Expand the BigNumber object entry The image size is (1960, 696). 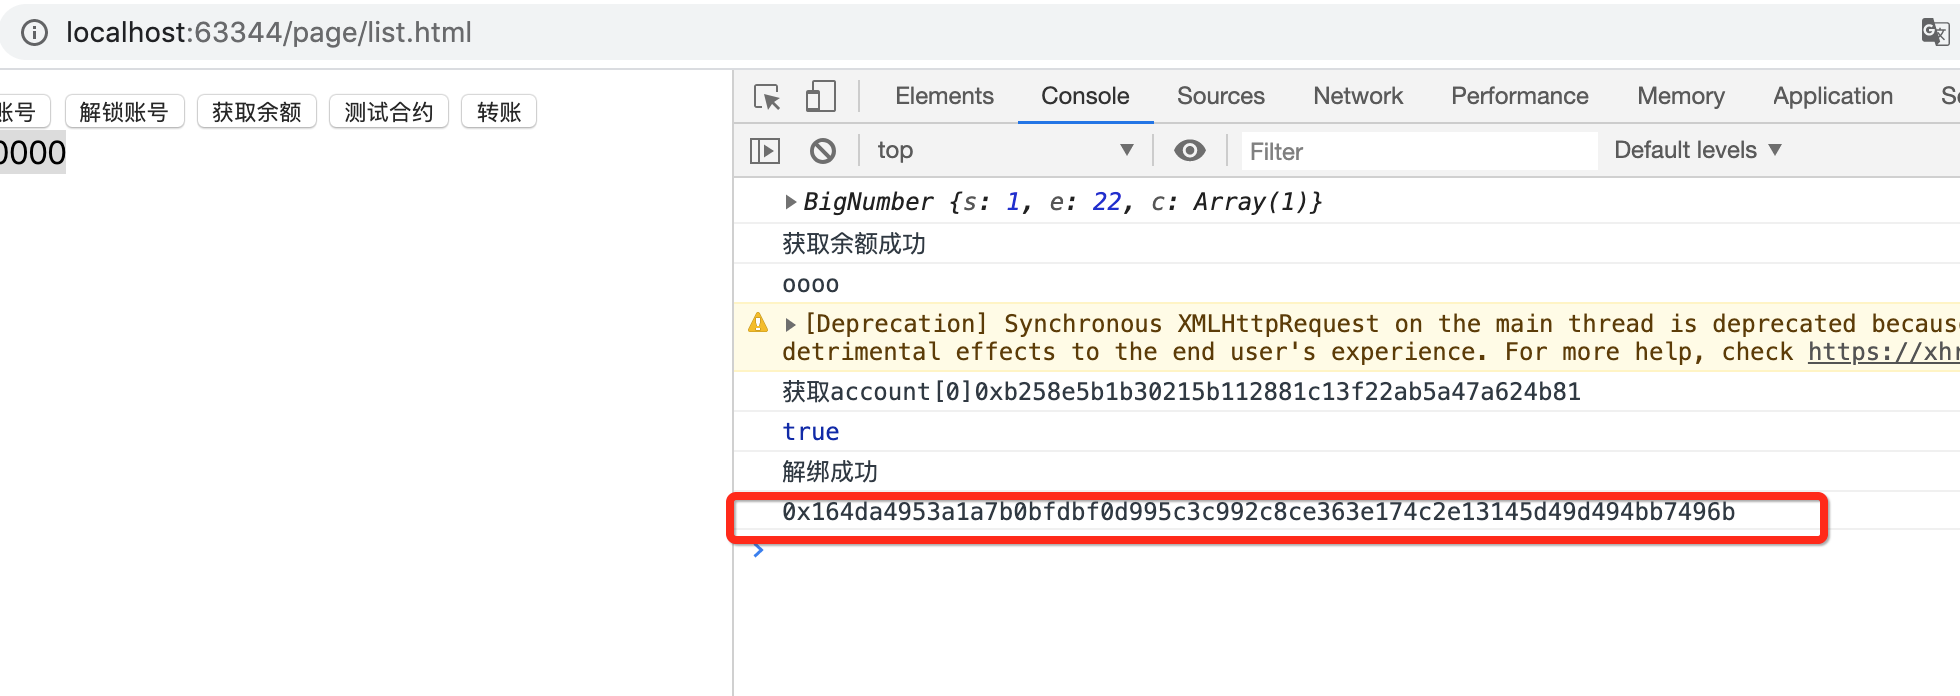[x=790, y=202]
